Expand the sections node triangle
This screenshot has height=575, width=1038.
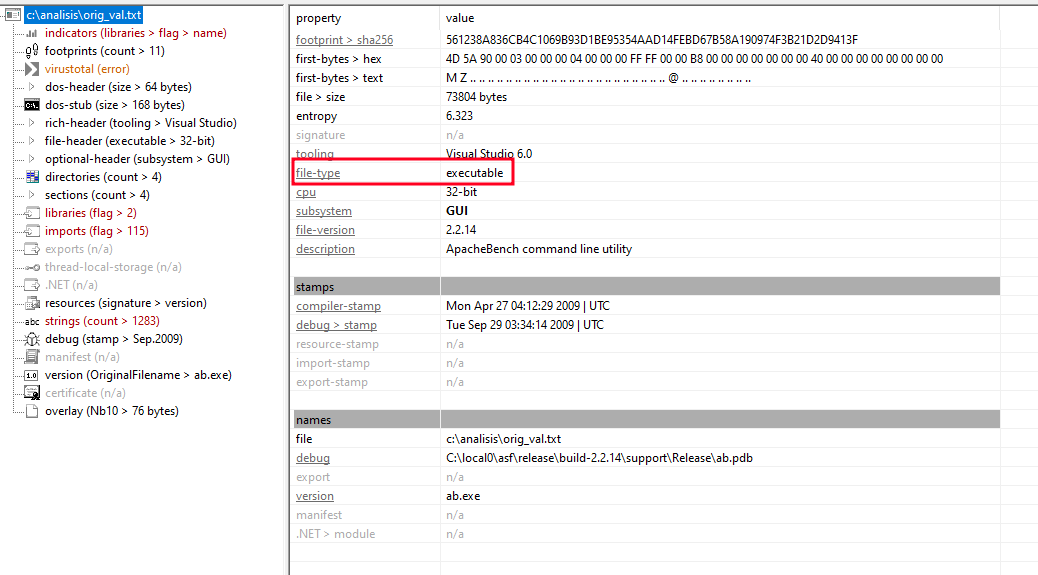[x=31, y=195]
